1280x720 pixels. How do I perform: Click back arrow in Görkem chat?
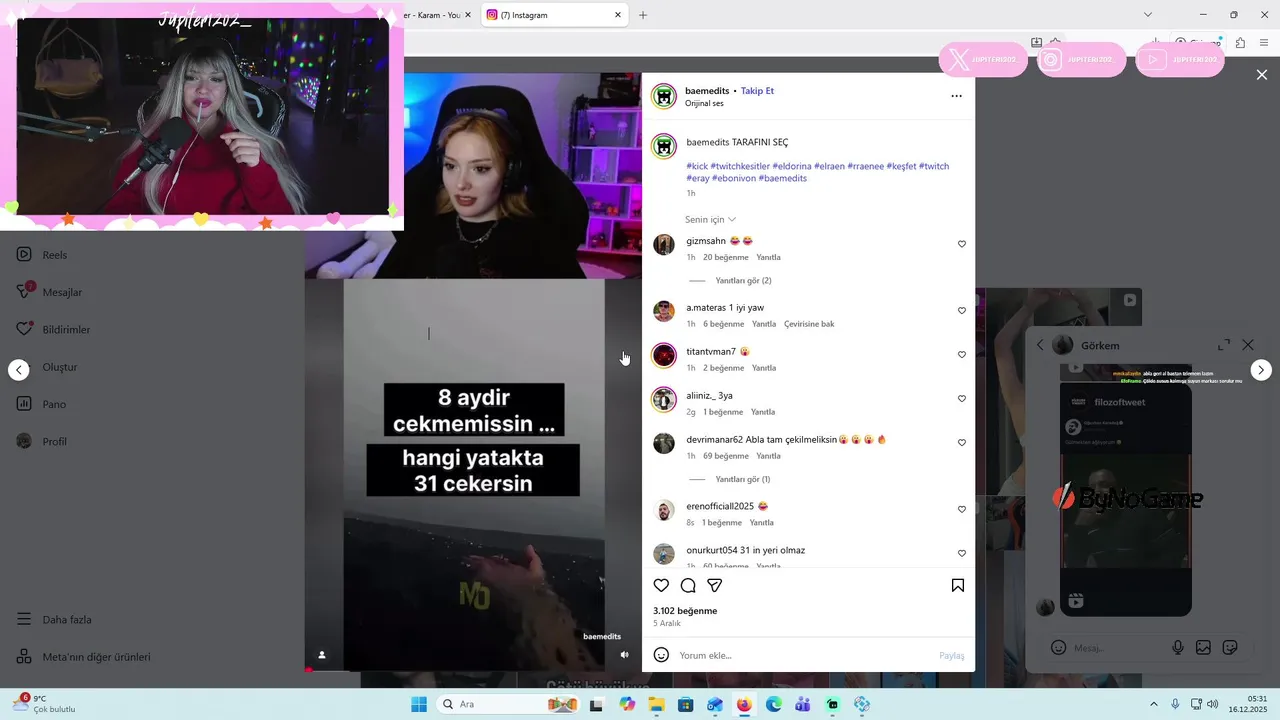coord(1040,345)
